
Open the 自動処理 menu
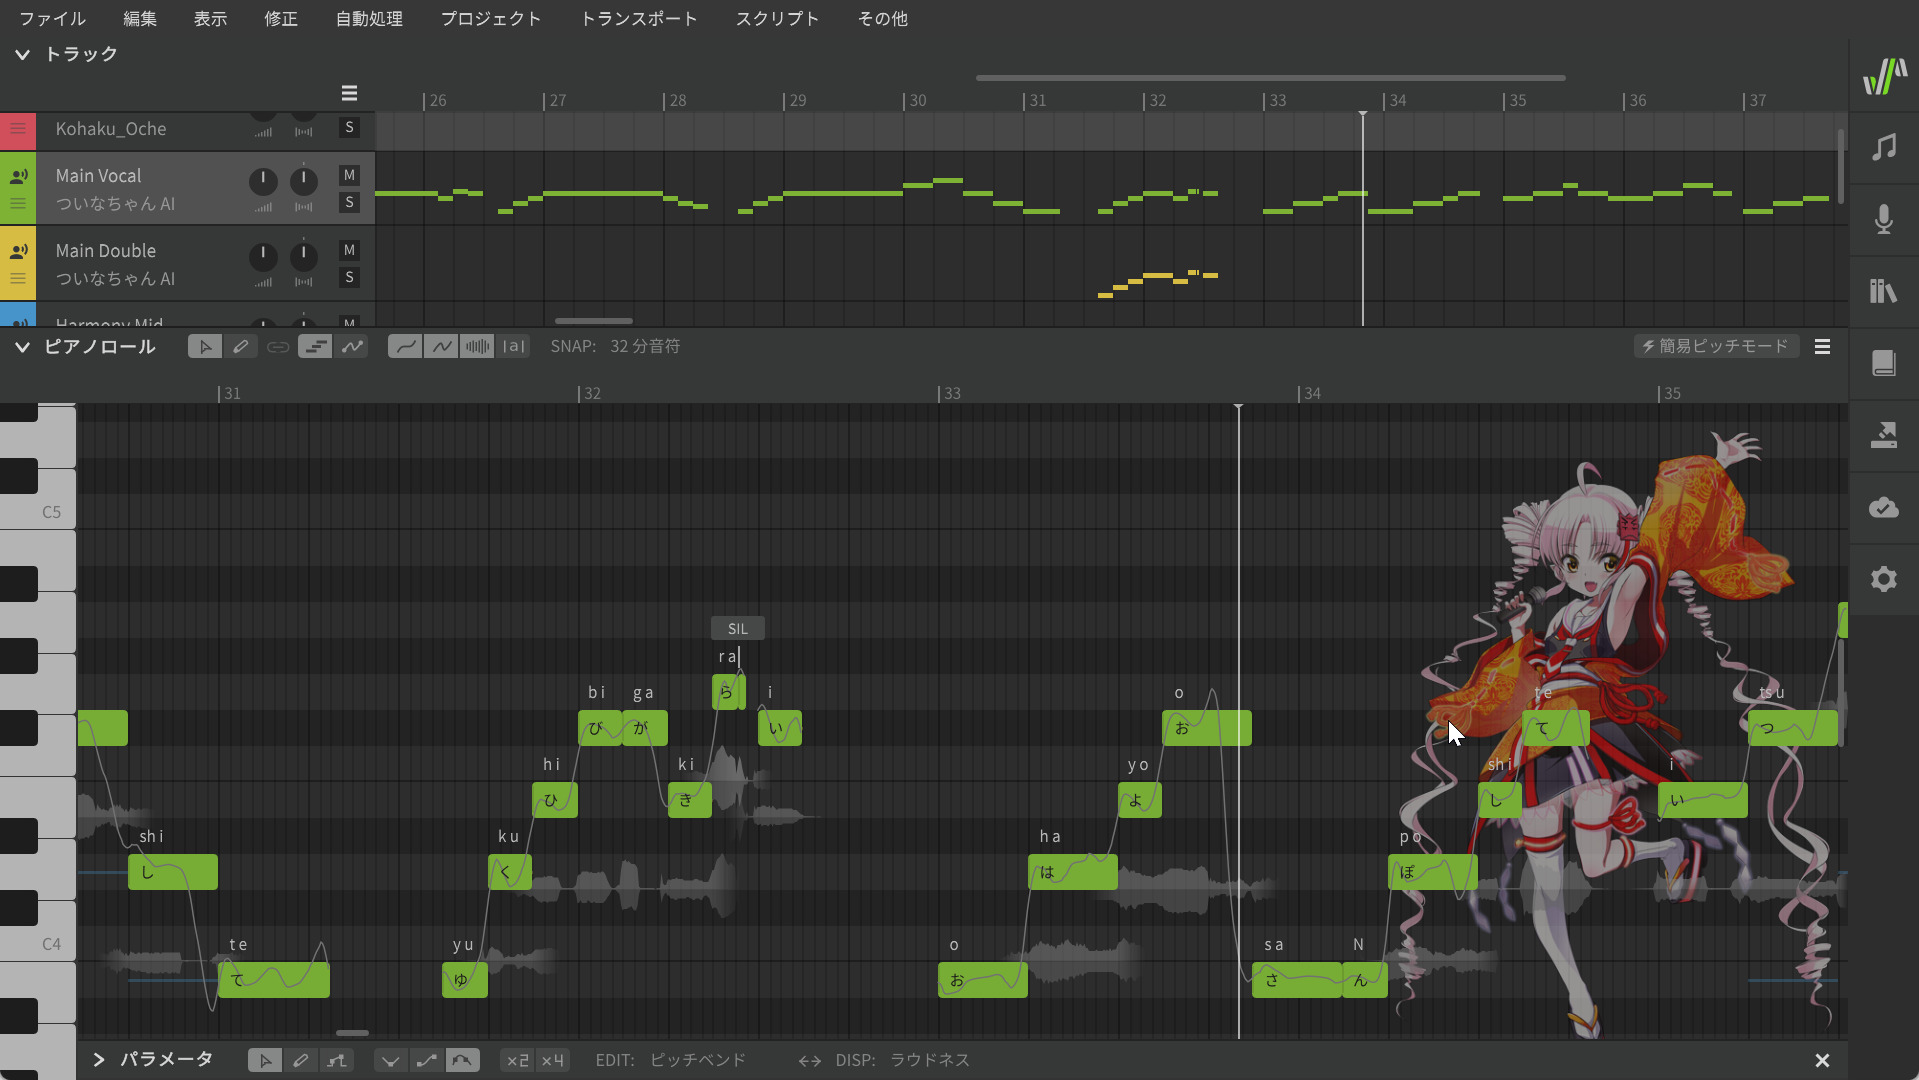369,18
